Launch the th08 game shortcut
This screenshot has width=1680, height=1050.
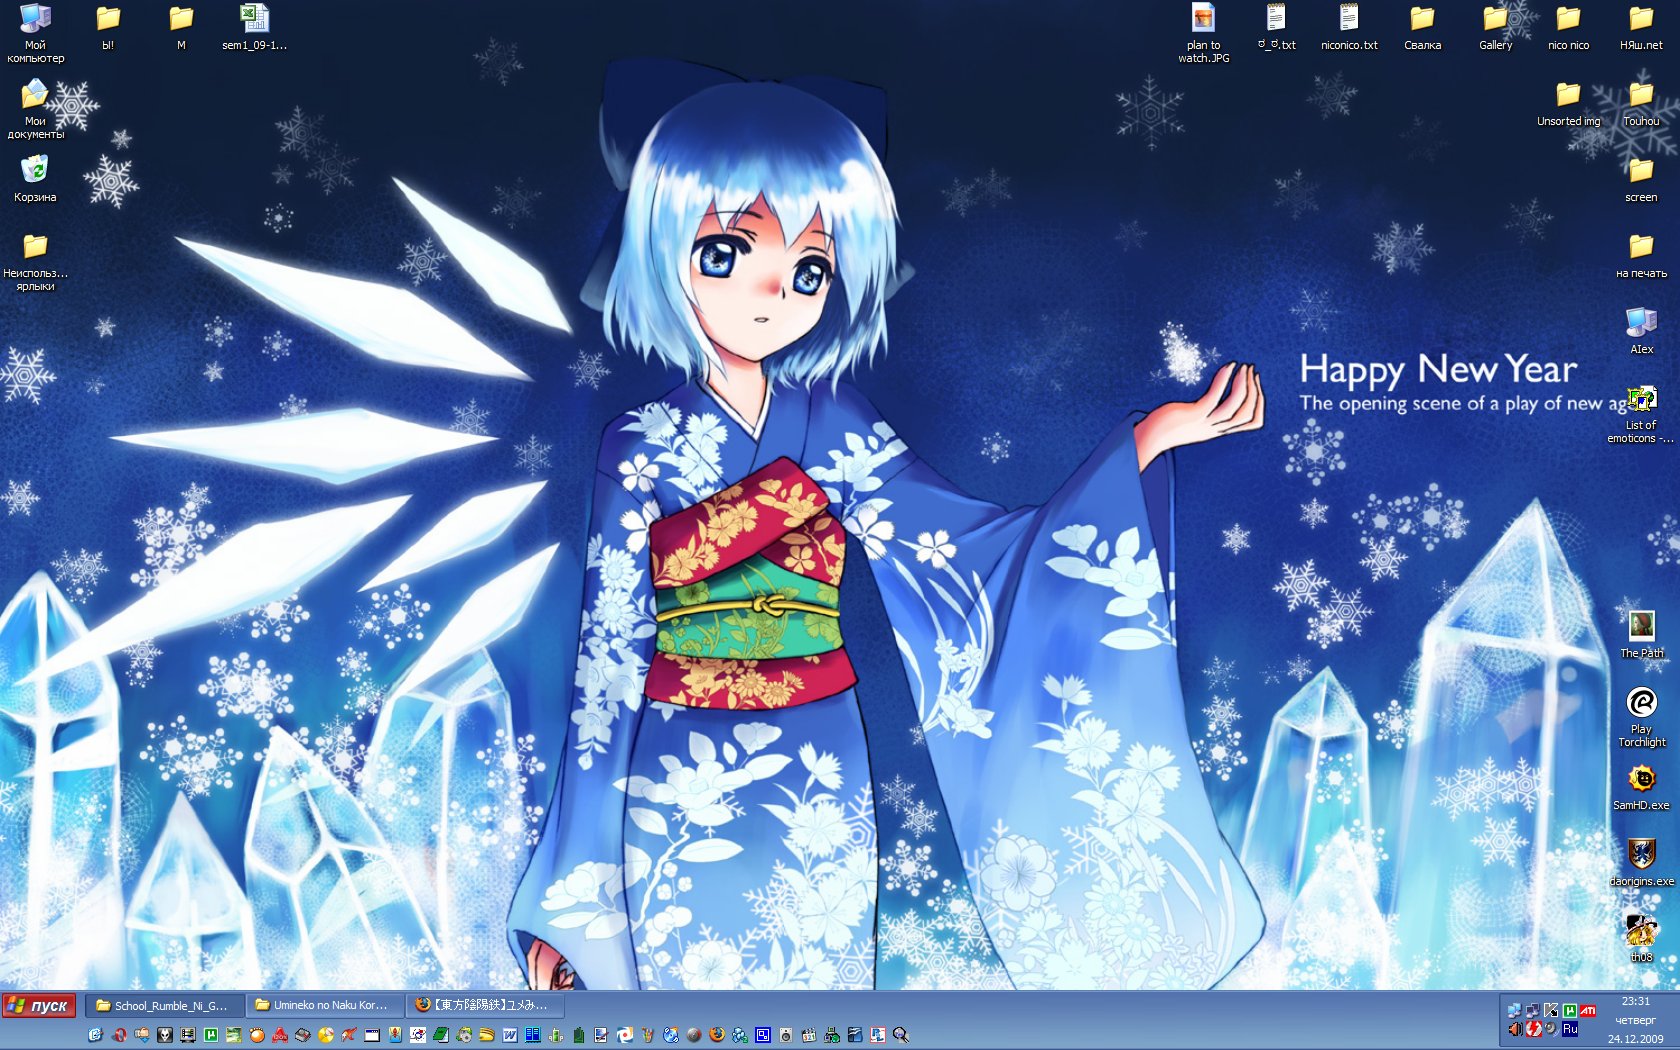click(x=1641, y=940)
